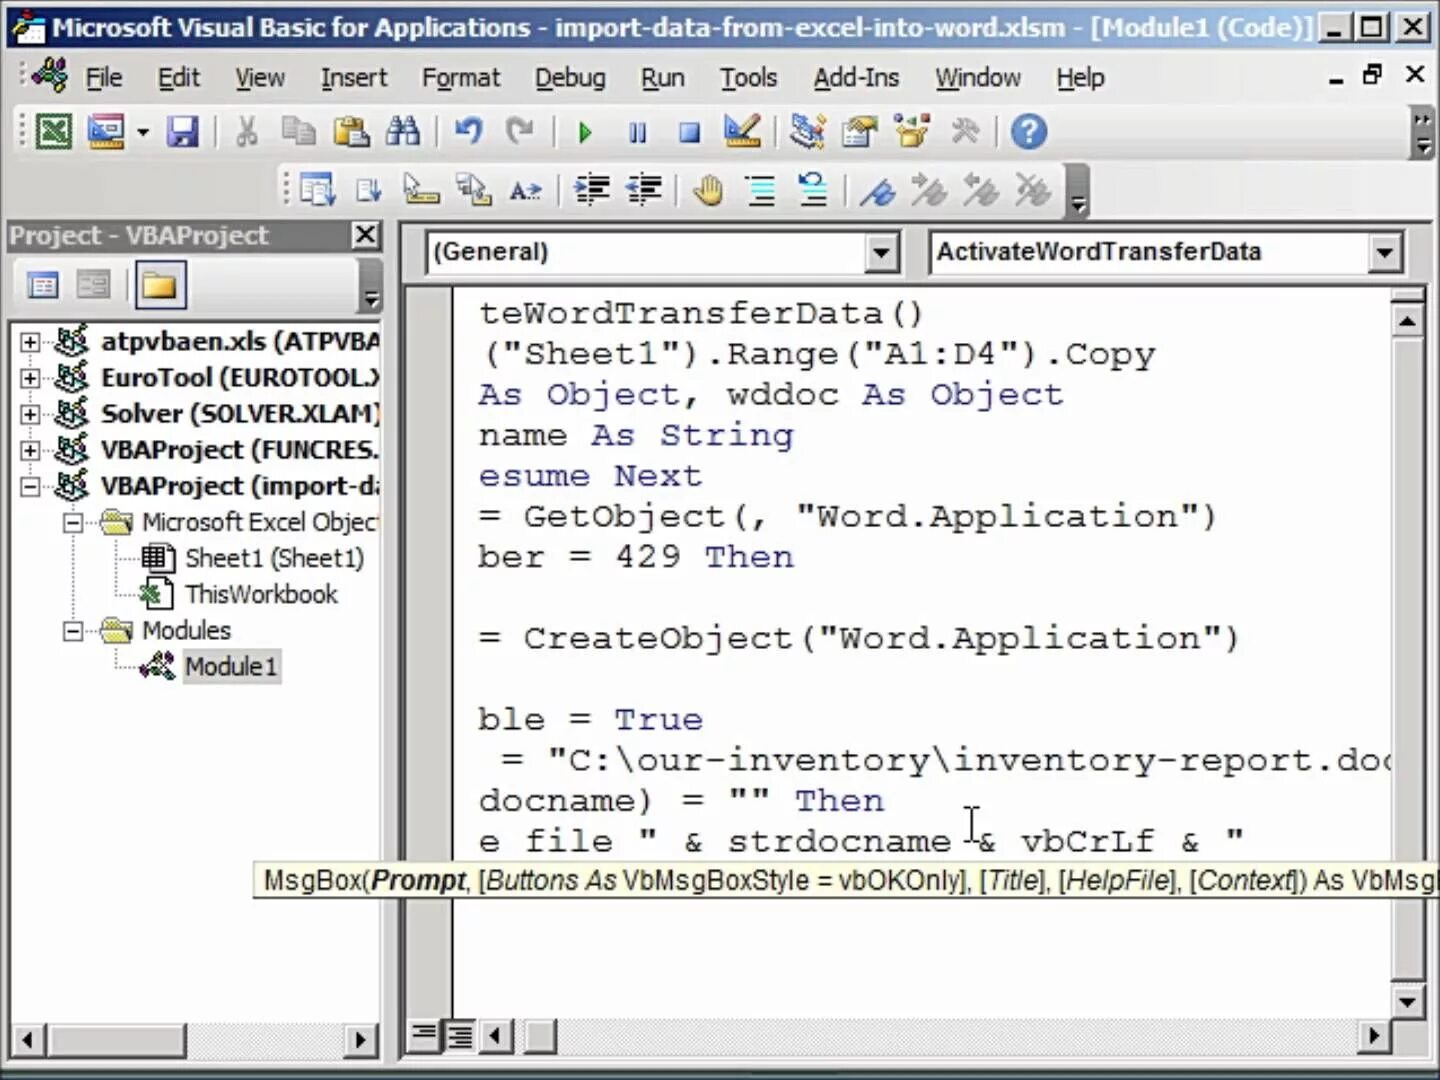The image size is (1440, 1080).
Task: Open the File menu
Action: (x=103, y=77)
